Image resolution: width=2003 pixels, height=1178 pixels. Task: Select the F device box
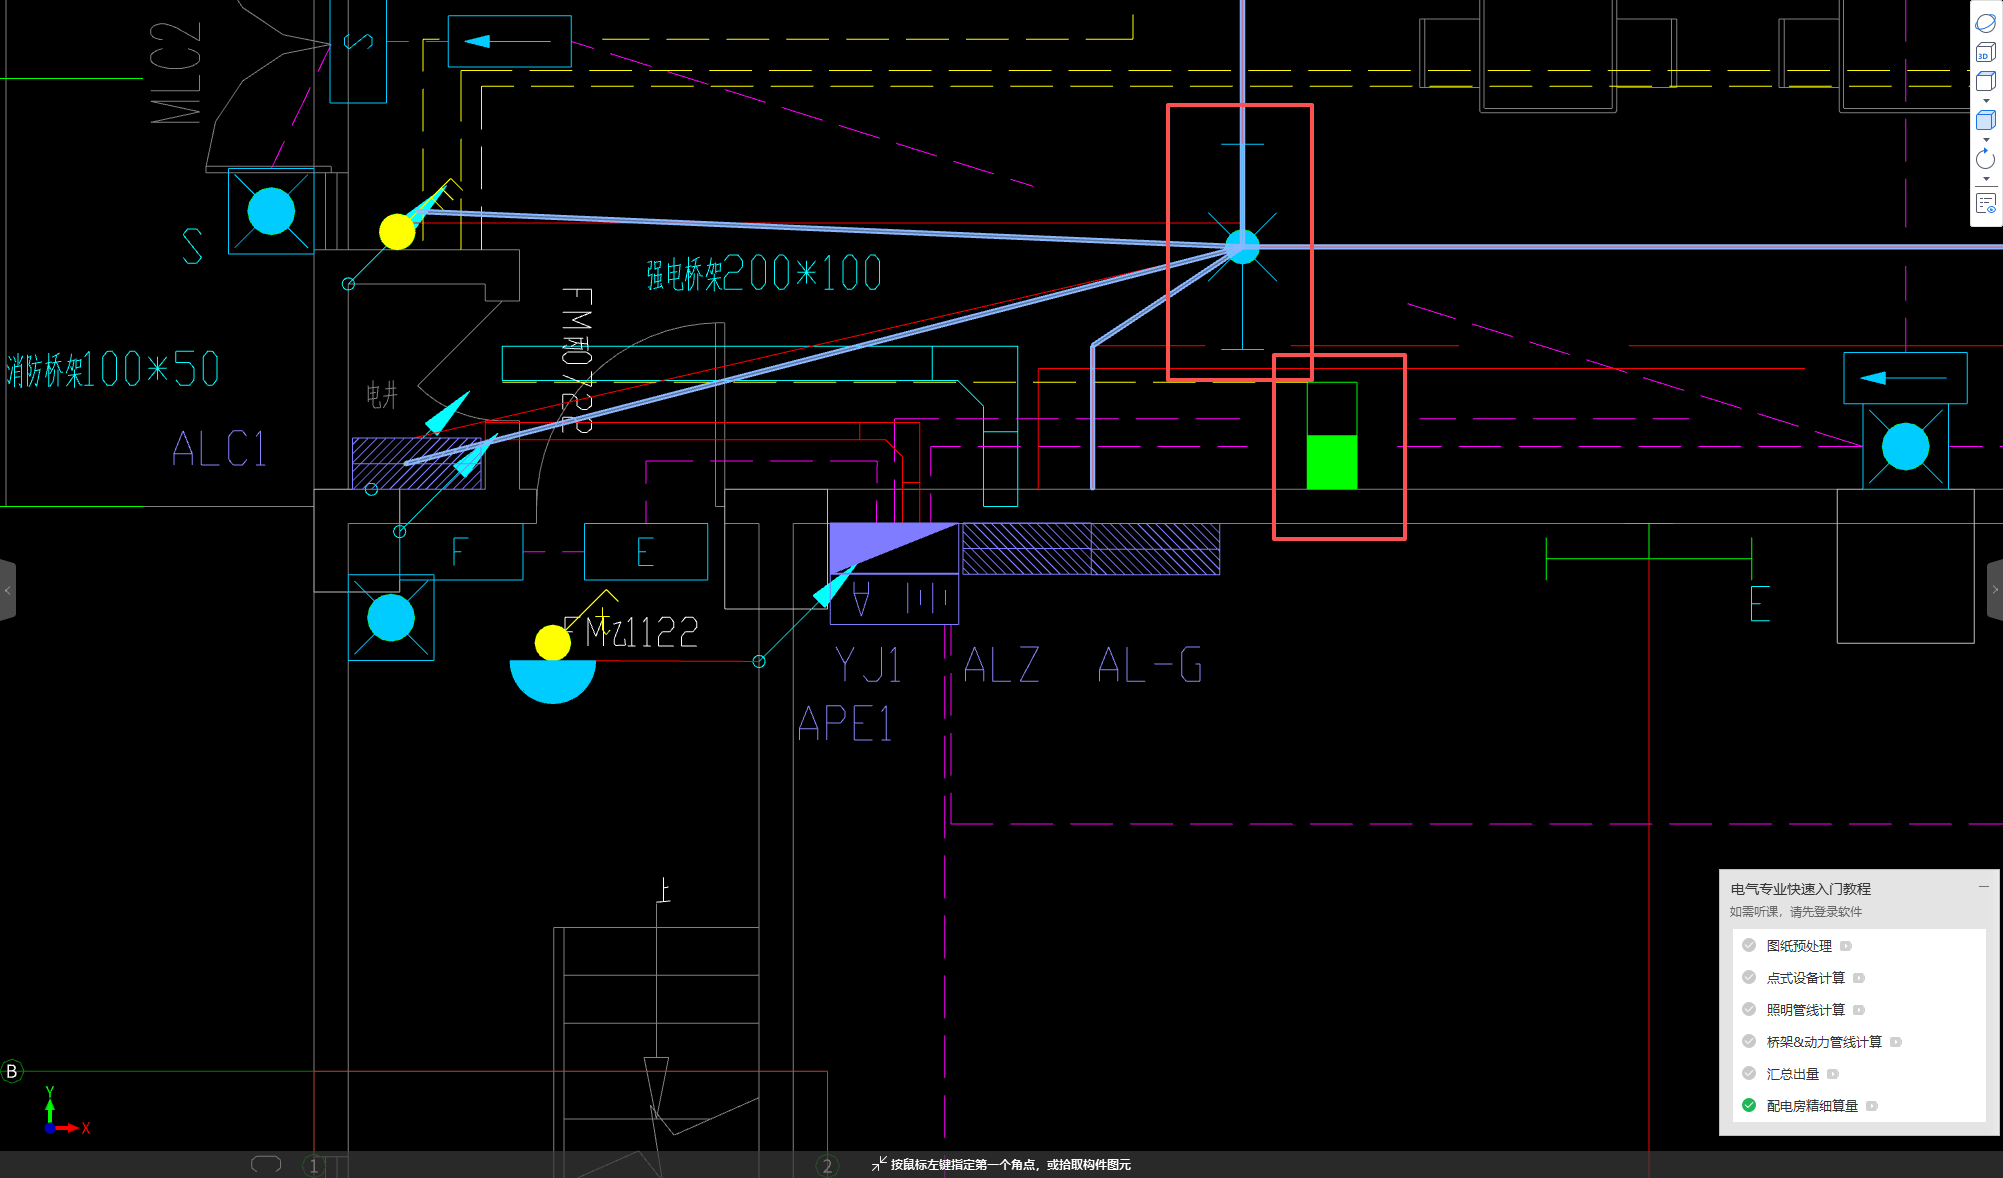(x=461, y=552)
